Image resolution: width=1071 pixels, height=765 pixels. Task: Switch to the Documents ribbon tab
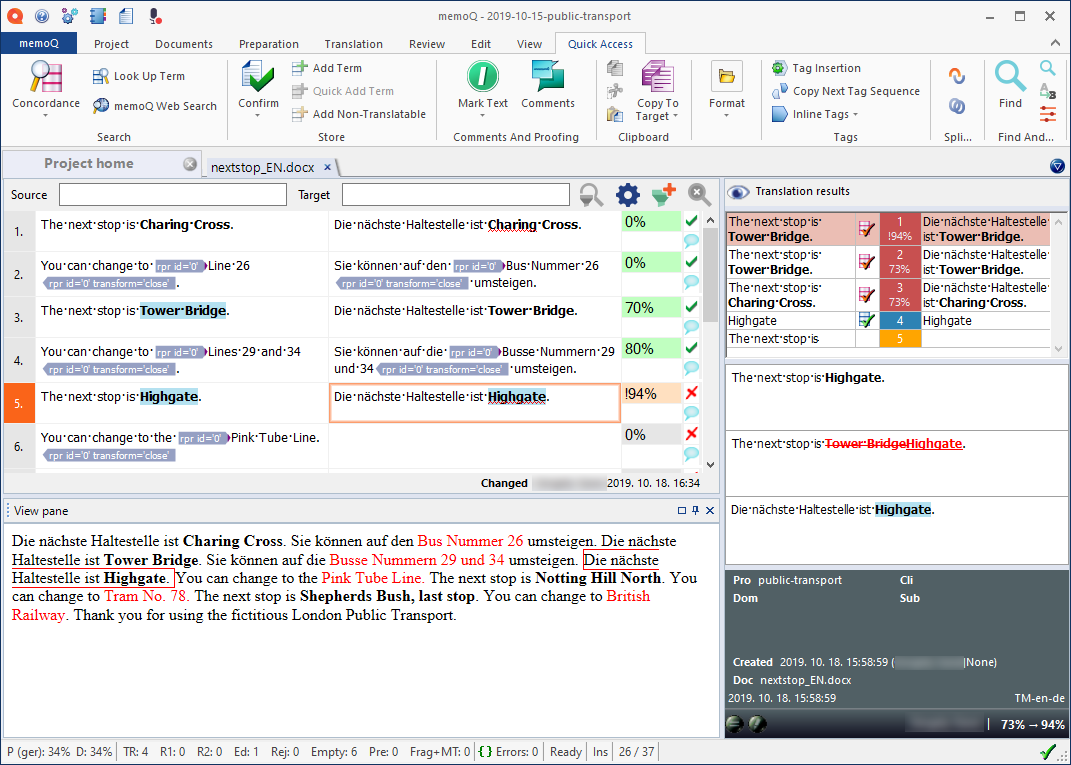pos(184,44)
